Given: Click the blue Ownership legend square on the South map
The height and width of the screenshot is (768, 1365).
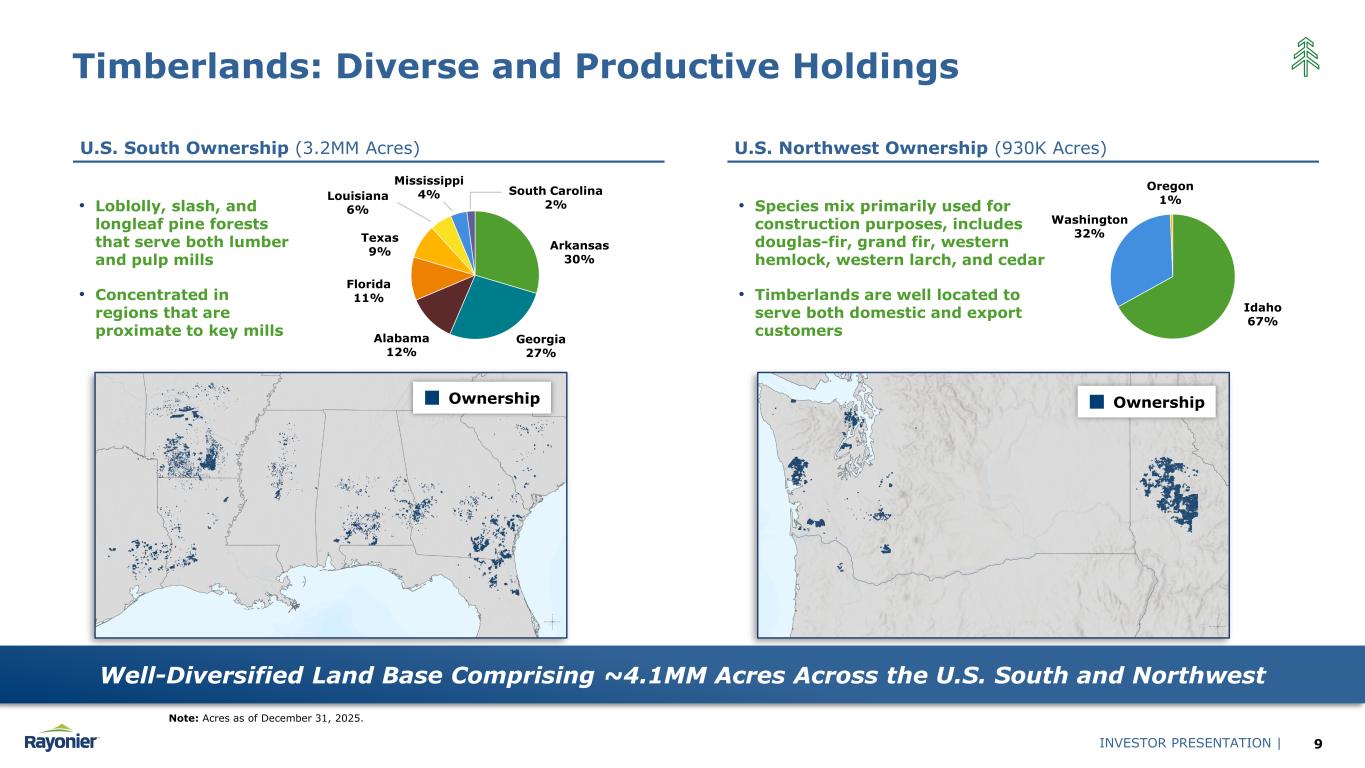Looking at the screenshot, I should pos(432,398).
